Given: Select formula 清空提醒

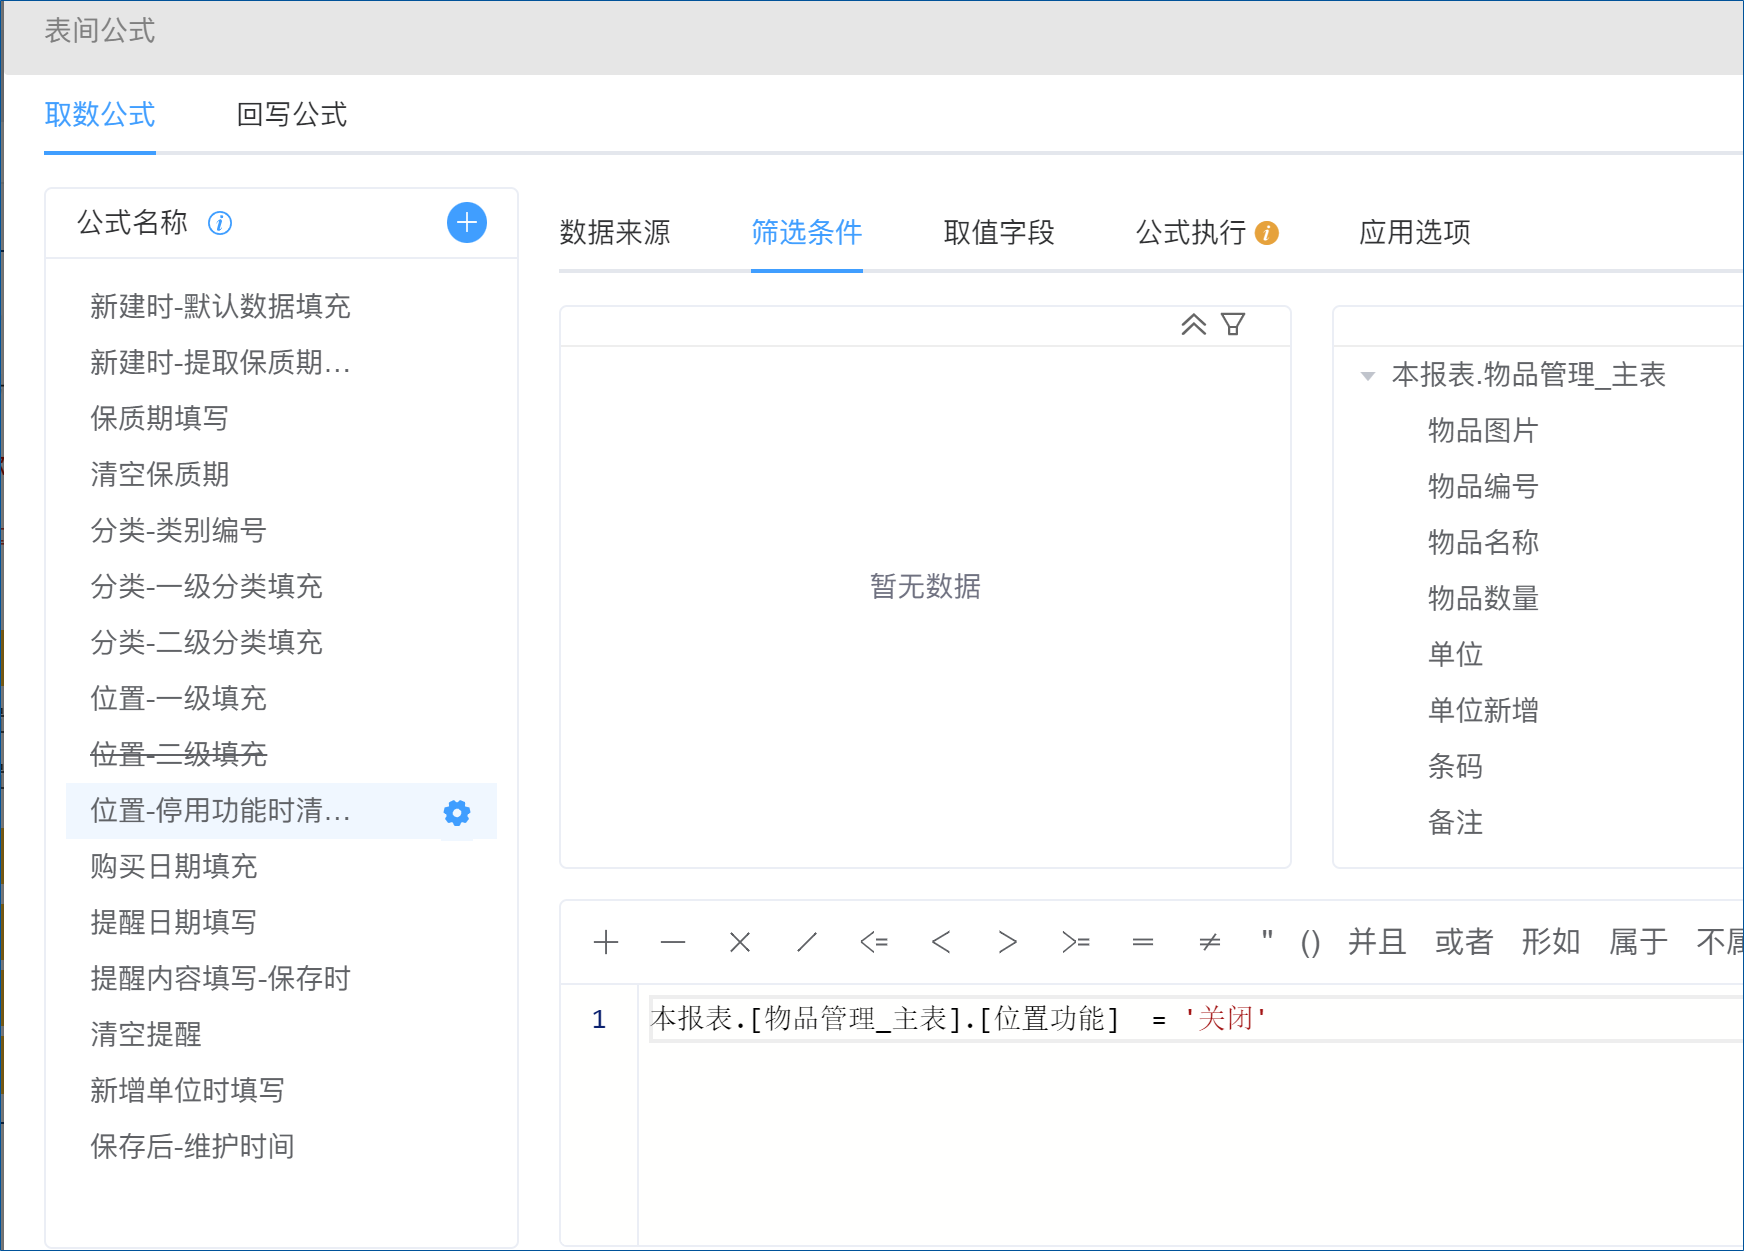Looking at the screenshot, I should [281, 1034].
